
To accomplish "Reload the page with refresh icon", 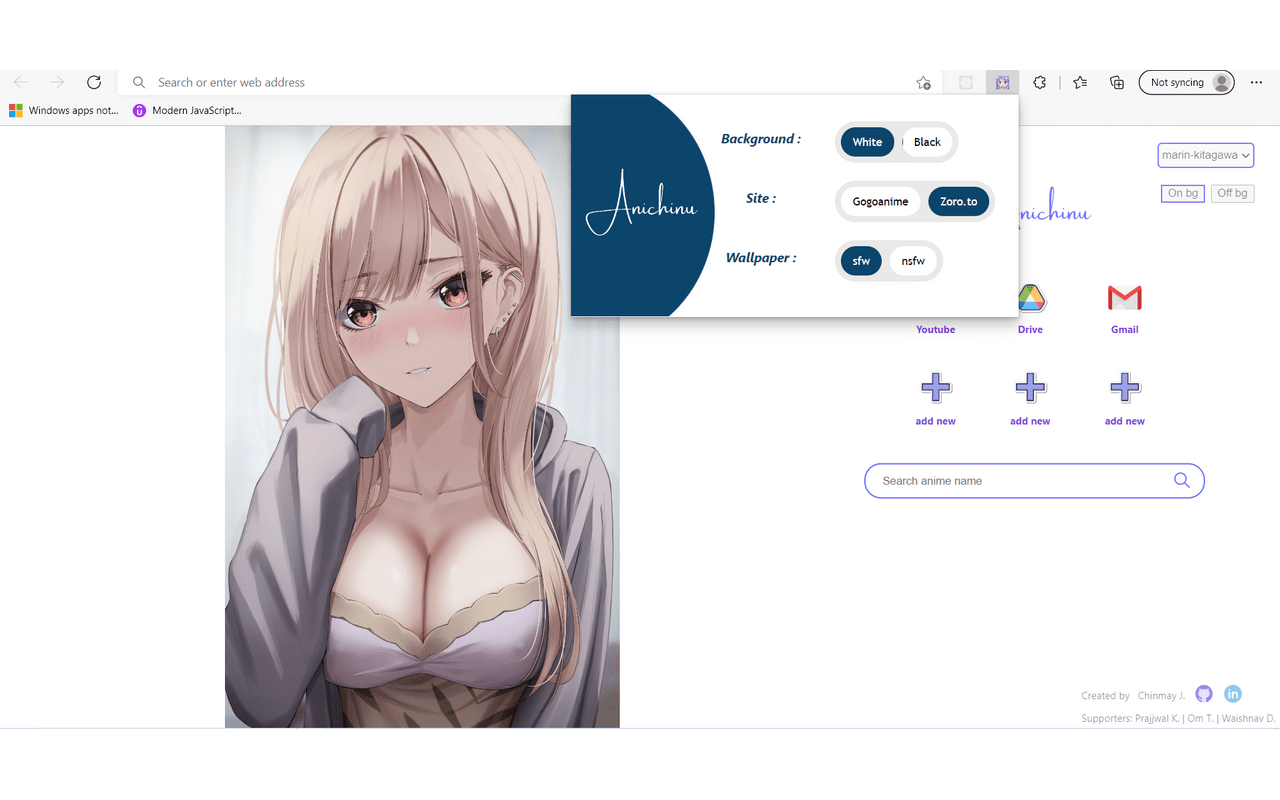I will tap(94, 82).
